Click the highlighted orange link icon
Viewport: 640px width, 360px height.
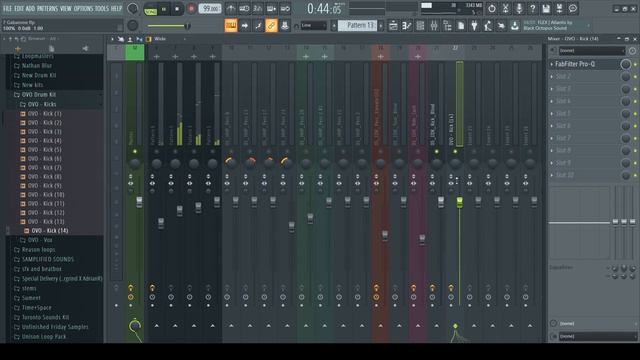pyautogui.click(x=271, y=26)
